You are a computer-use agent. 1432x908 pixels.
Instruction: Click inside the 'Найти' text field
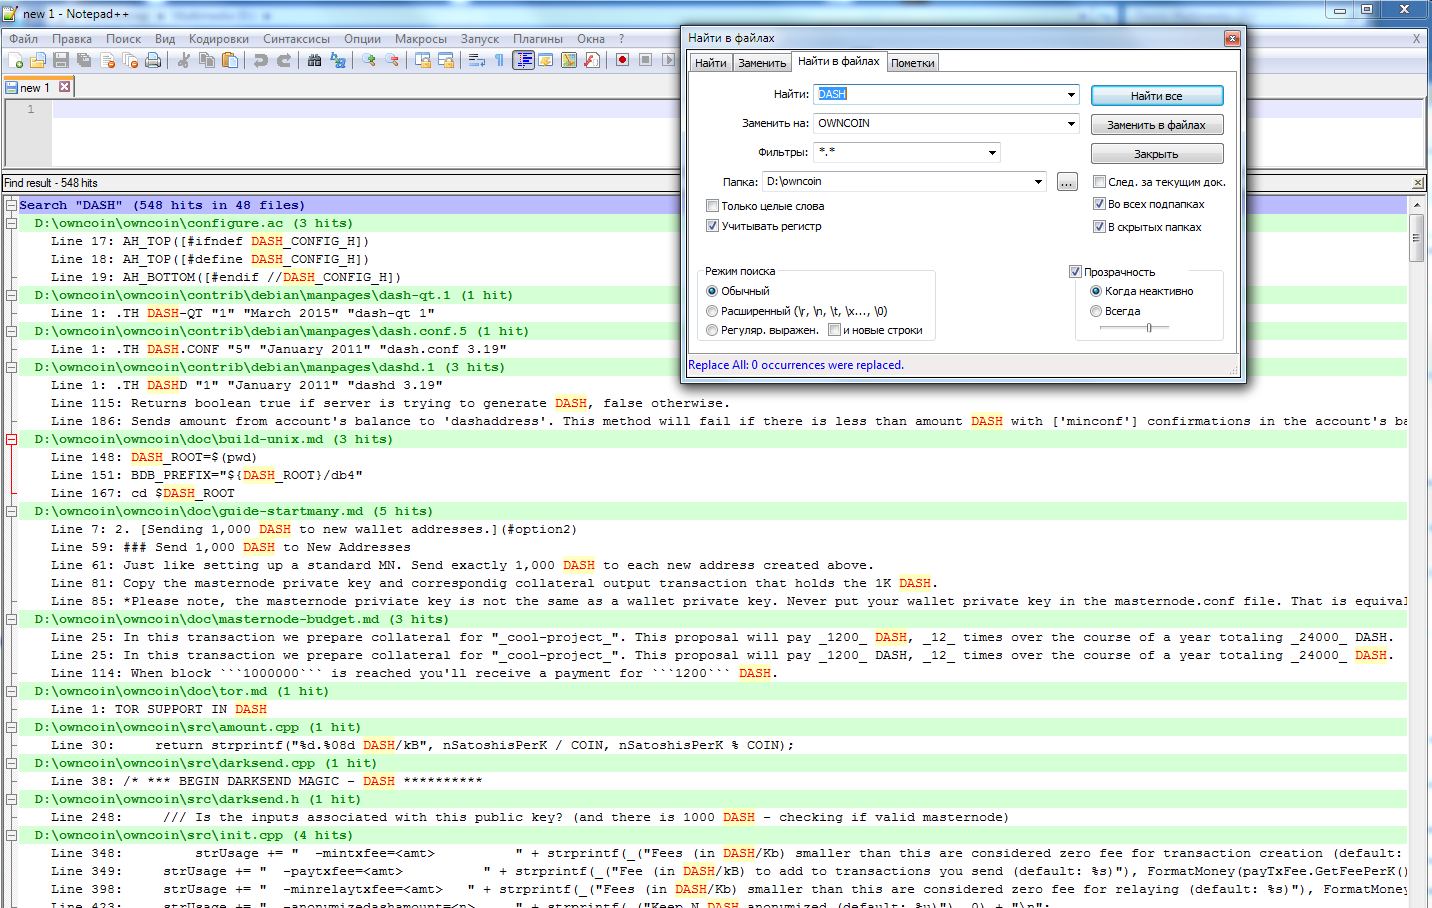click(938, 94)
